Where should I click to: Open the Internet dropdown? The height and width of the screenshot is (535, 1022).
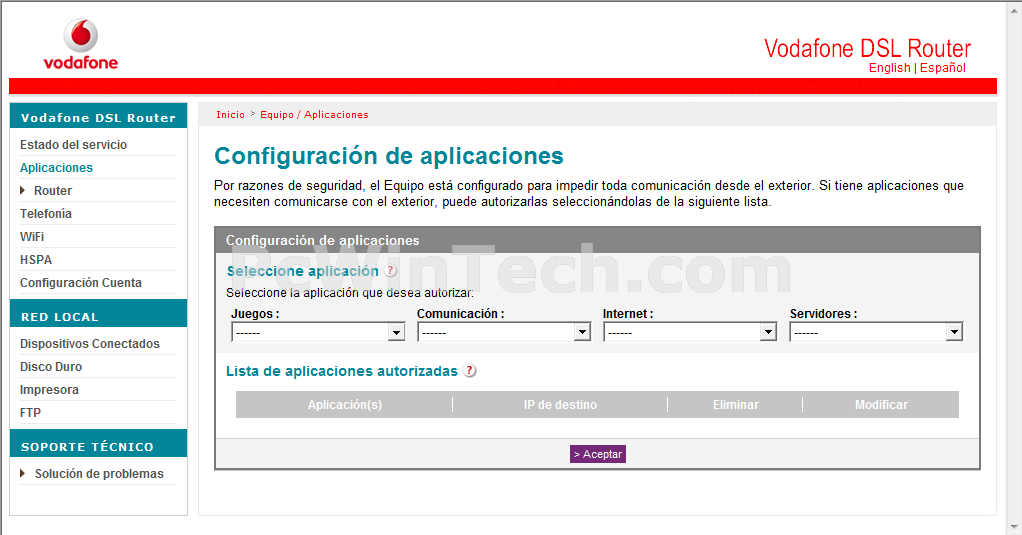pyautogui.click(x=690, y=332)
